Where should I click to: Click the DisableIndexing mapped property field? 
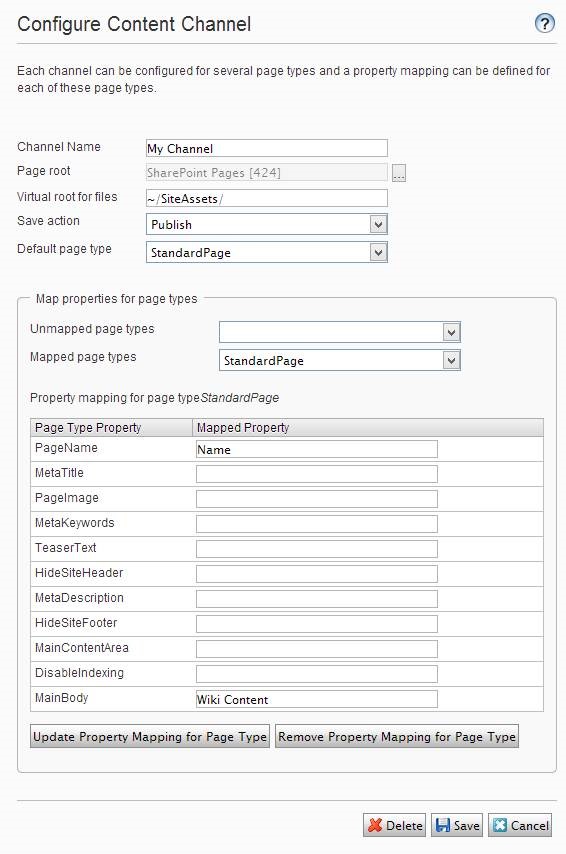point(317,674)
